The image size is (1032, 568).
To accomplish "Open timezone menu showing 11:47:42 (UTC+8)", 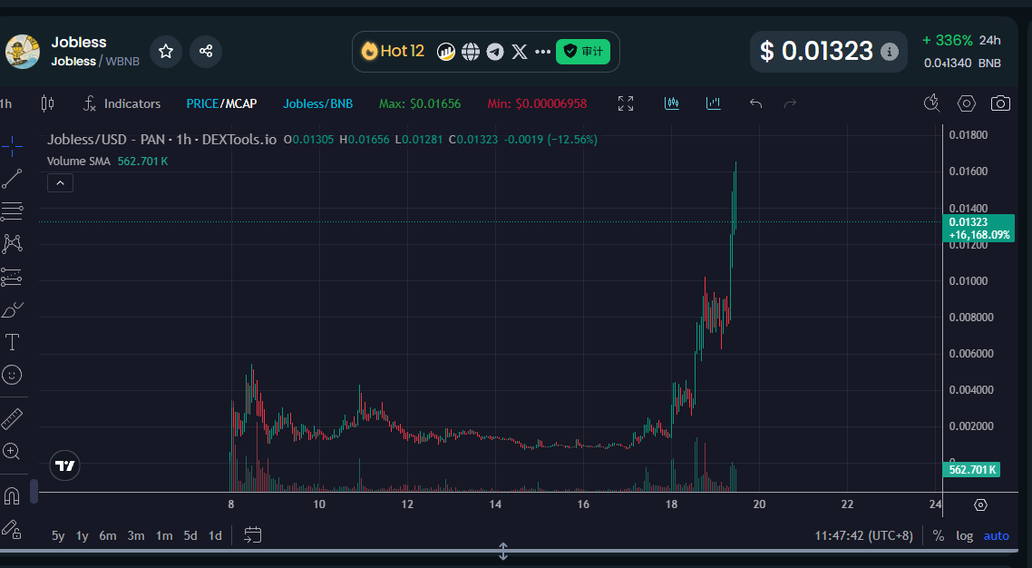I will [864, 536].
